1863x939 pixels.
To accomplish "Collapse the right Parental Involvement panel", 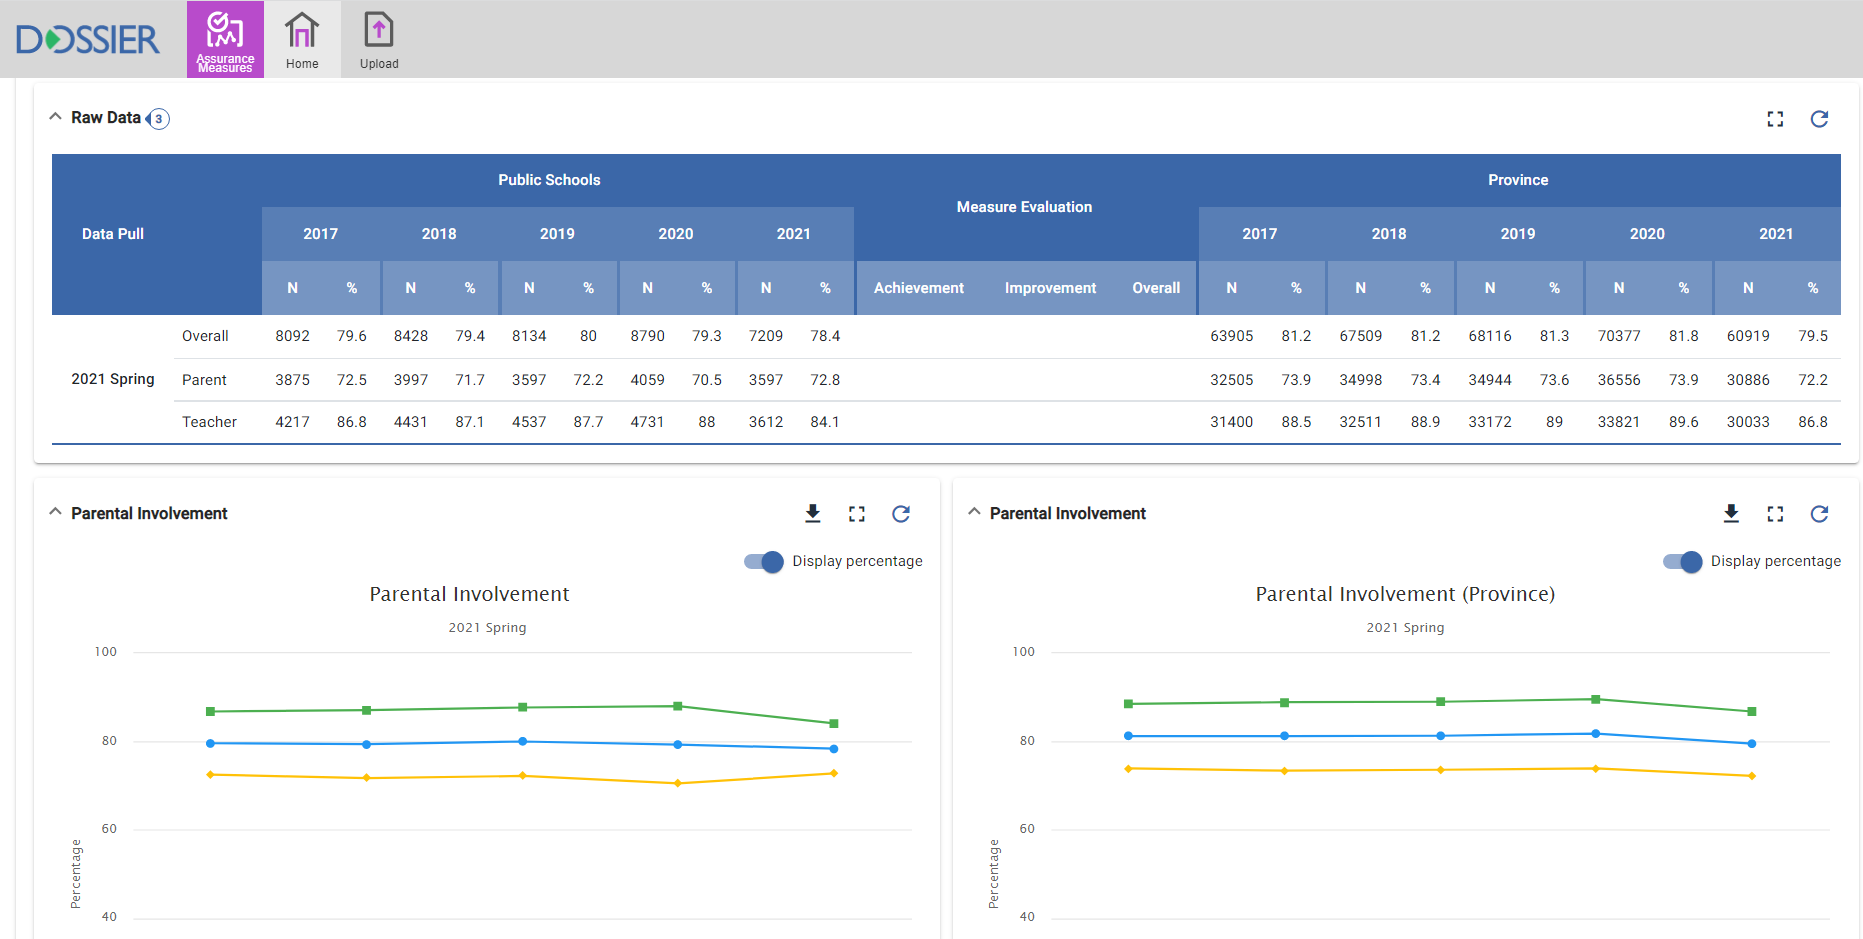I will click(x=974, y=512).
